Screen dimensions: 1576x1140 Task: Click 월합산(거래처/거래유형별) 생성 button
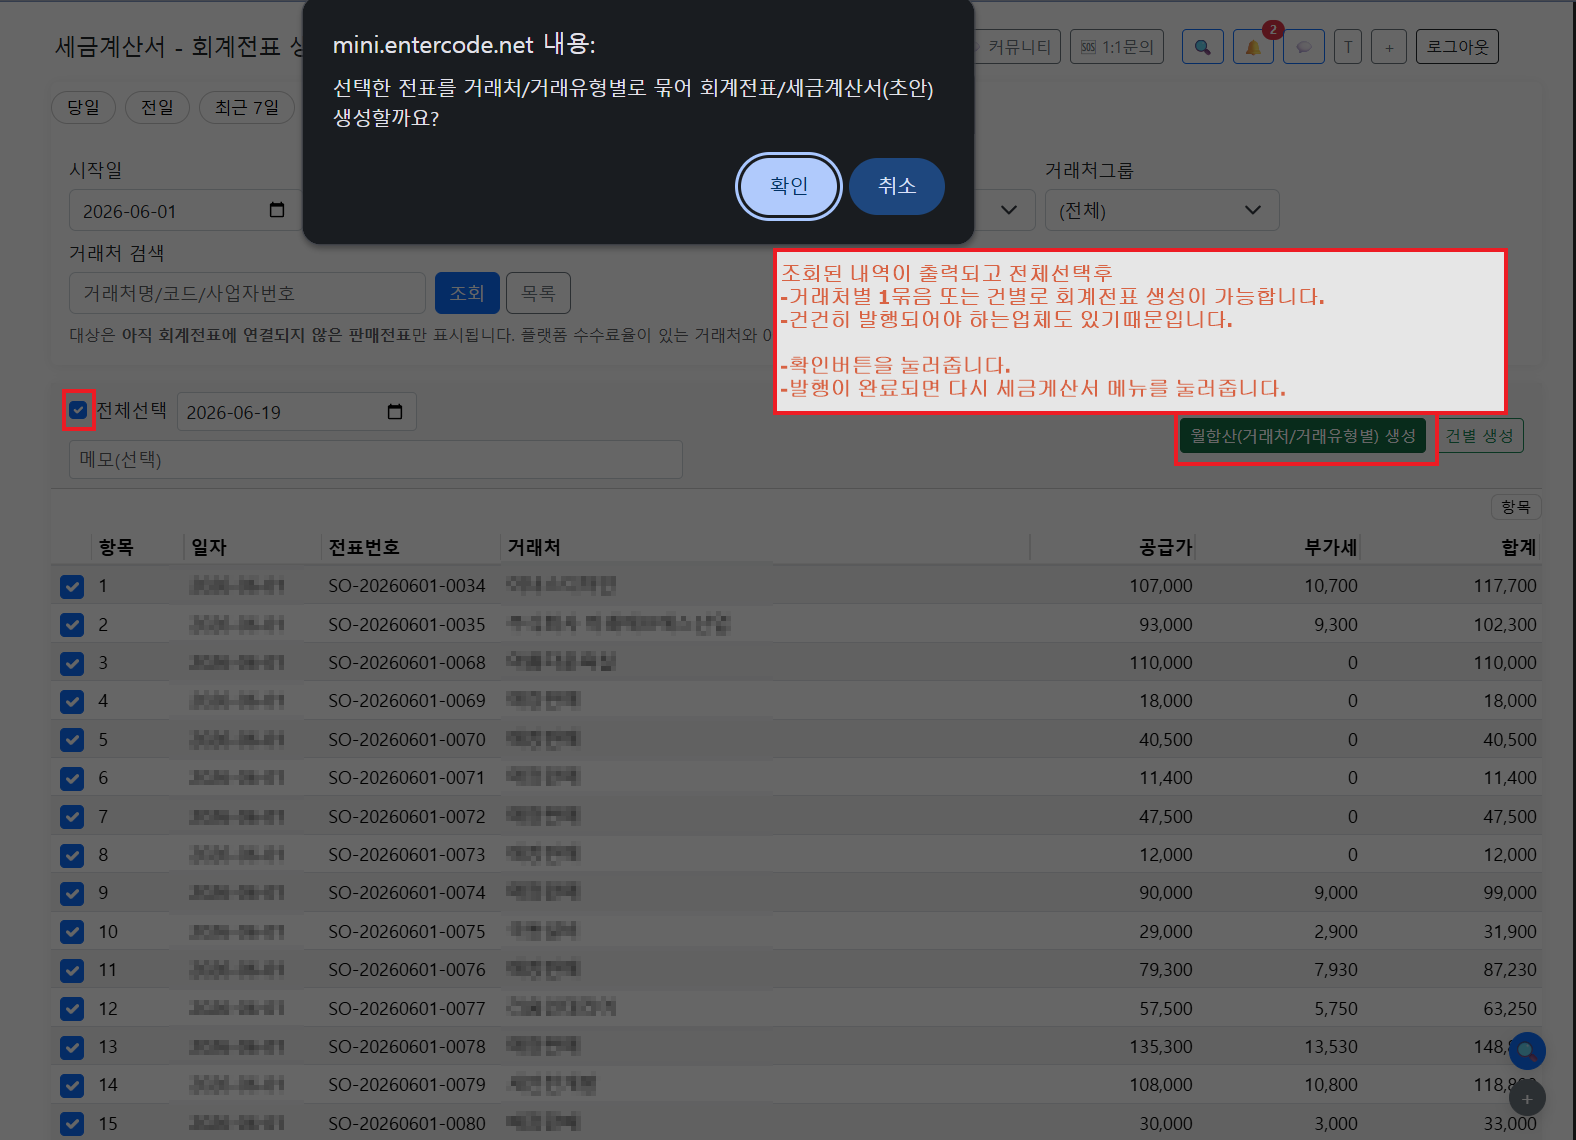pyautogui.click(x=1303, y=436)
